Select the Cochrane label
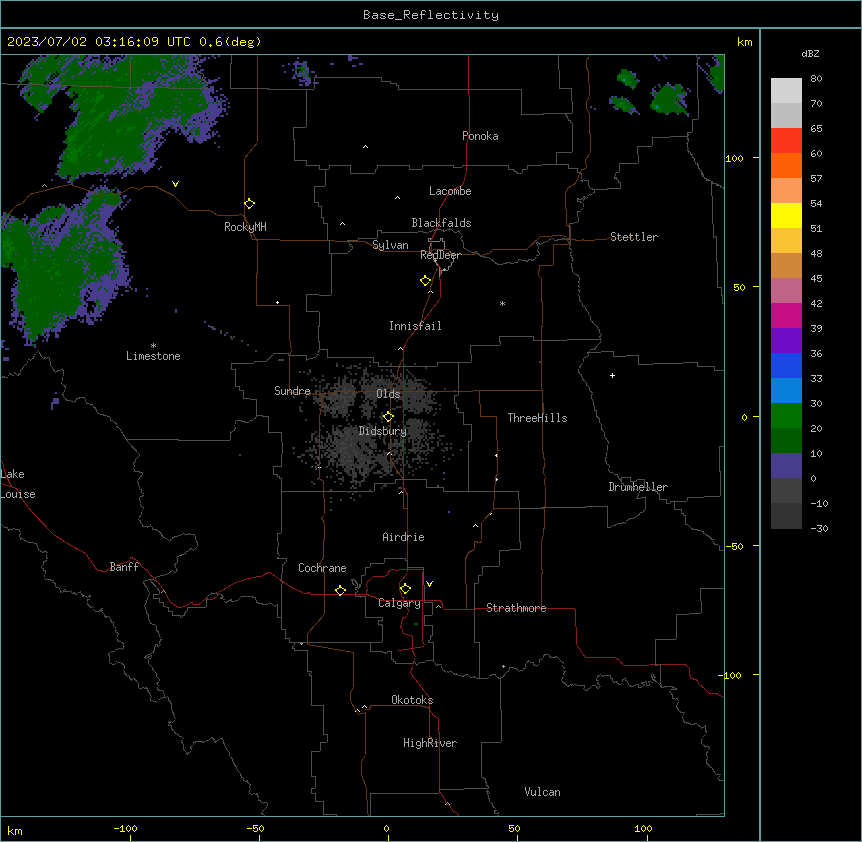 click(322, 568)
